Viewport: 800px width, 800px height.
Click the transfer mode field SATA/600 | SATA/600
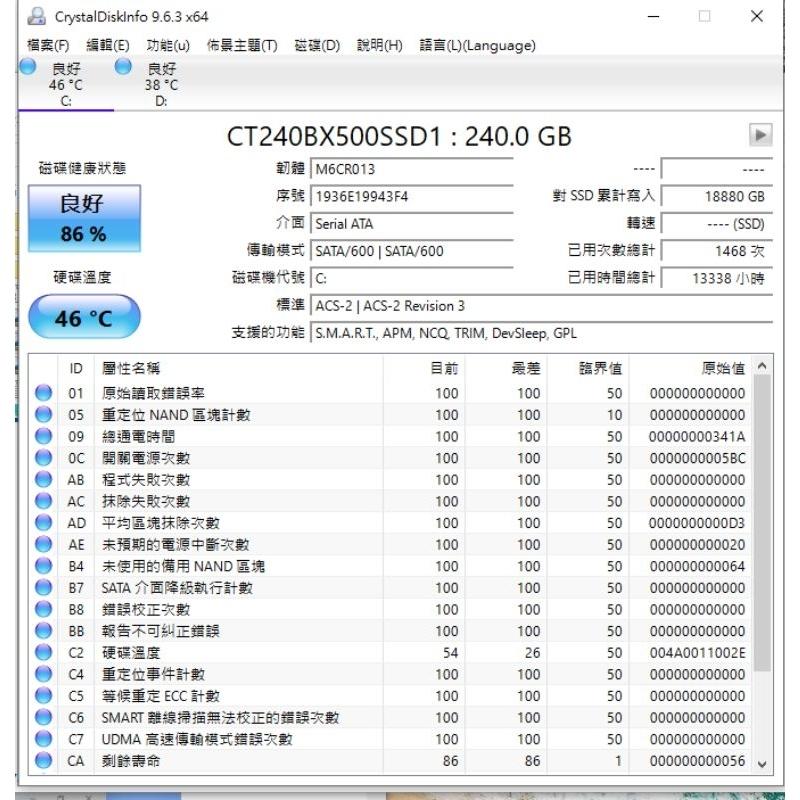coord(412,251)
